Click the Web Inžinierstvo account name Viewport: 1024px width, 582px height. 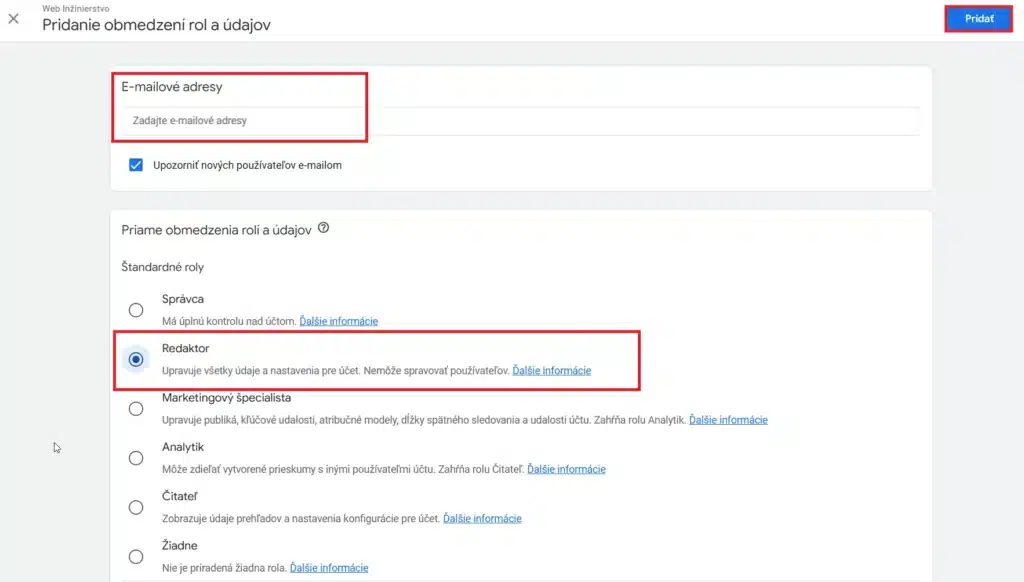[75, 8]
